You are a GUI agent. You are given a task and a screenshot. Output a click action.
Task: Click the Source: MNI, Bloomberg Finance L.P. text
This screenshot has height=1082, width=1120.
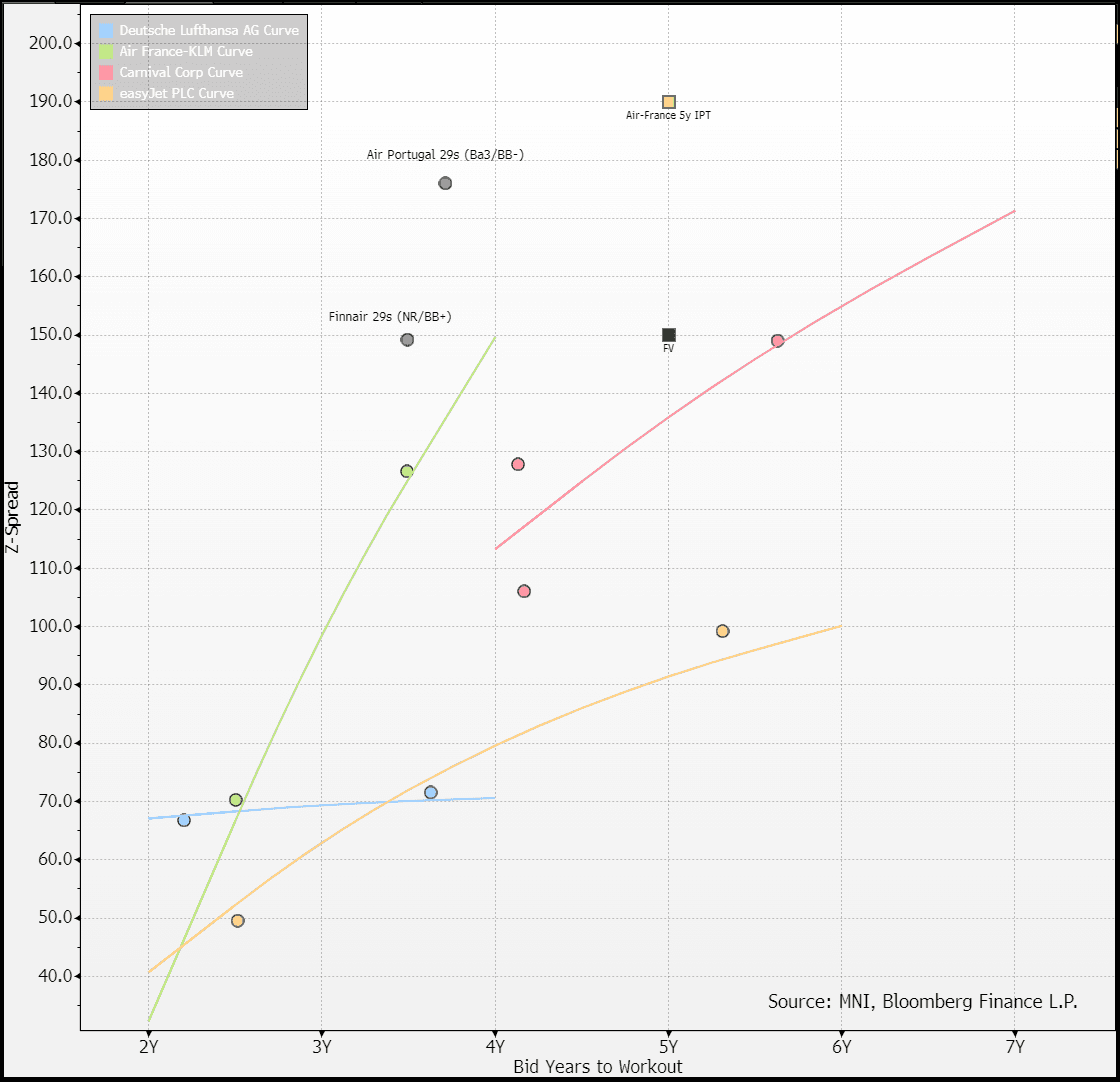point(923,1002)
